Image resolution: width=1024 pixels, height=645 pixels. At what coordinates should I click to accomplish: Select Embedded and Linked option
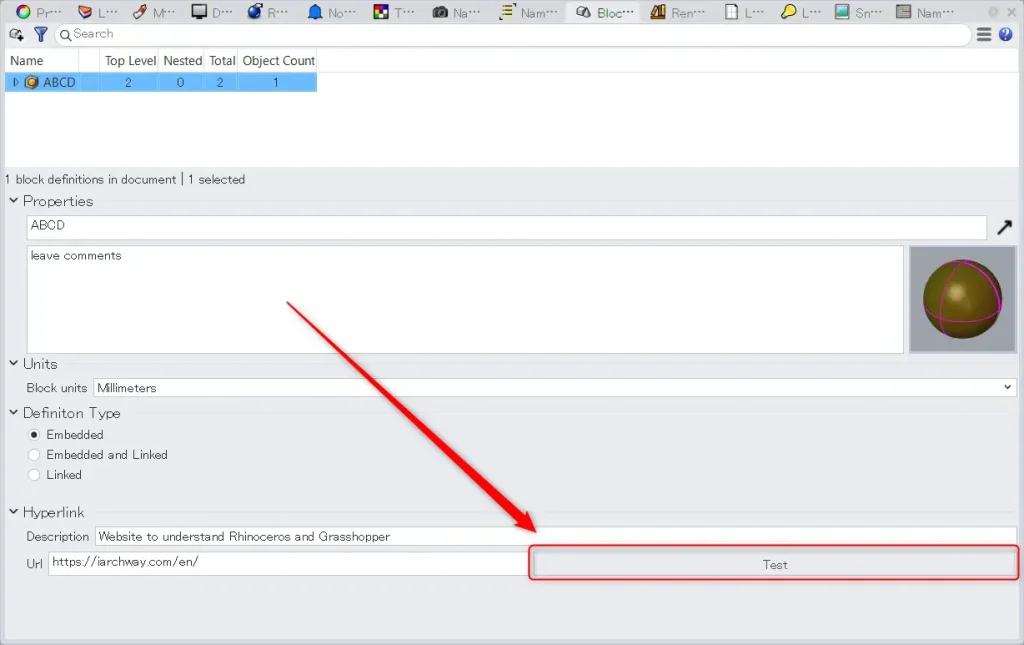35,455
